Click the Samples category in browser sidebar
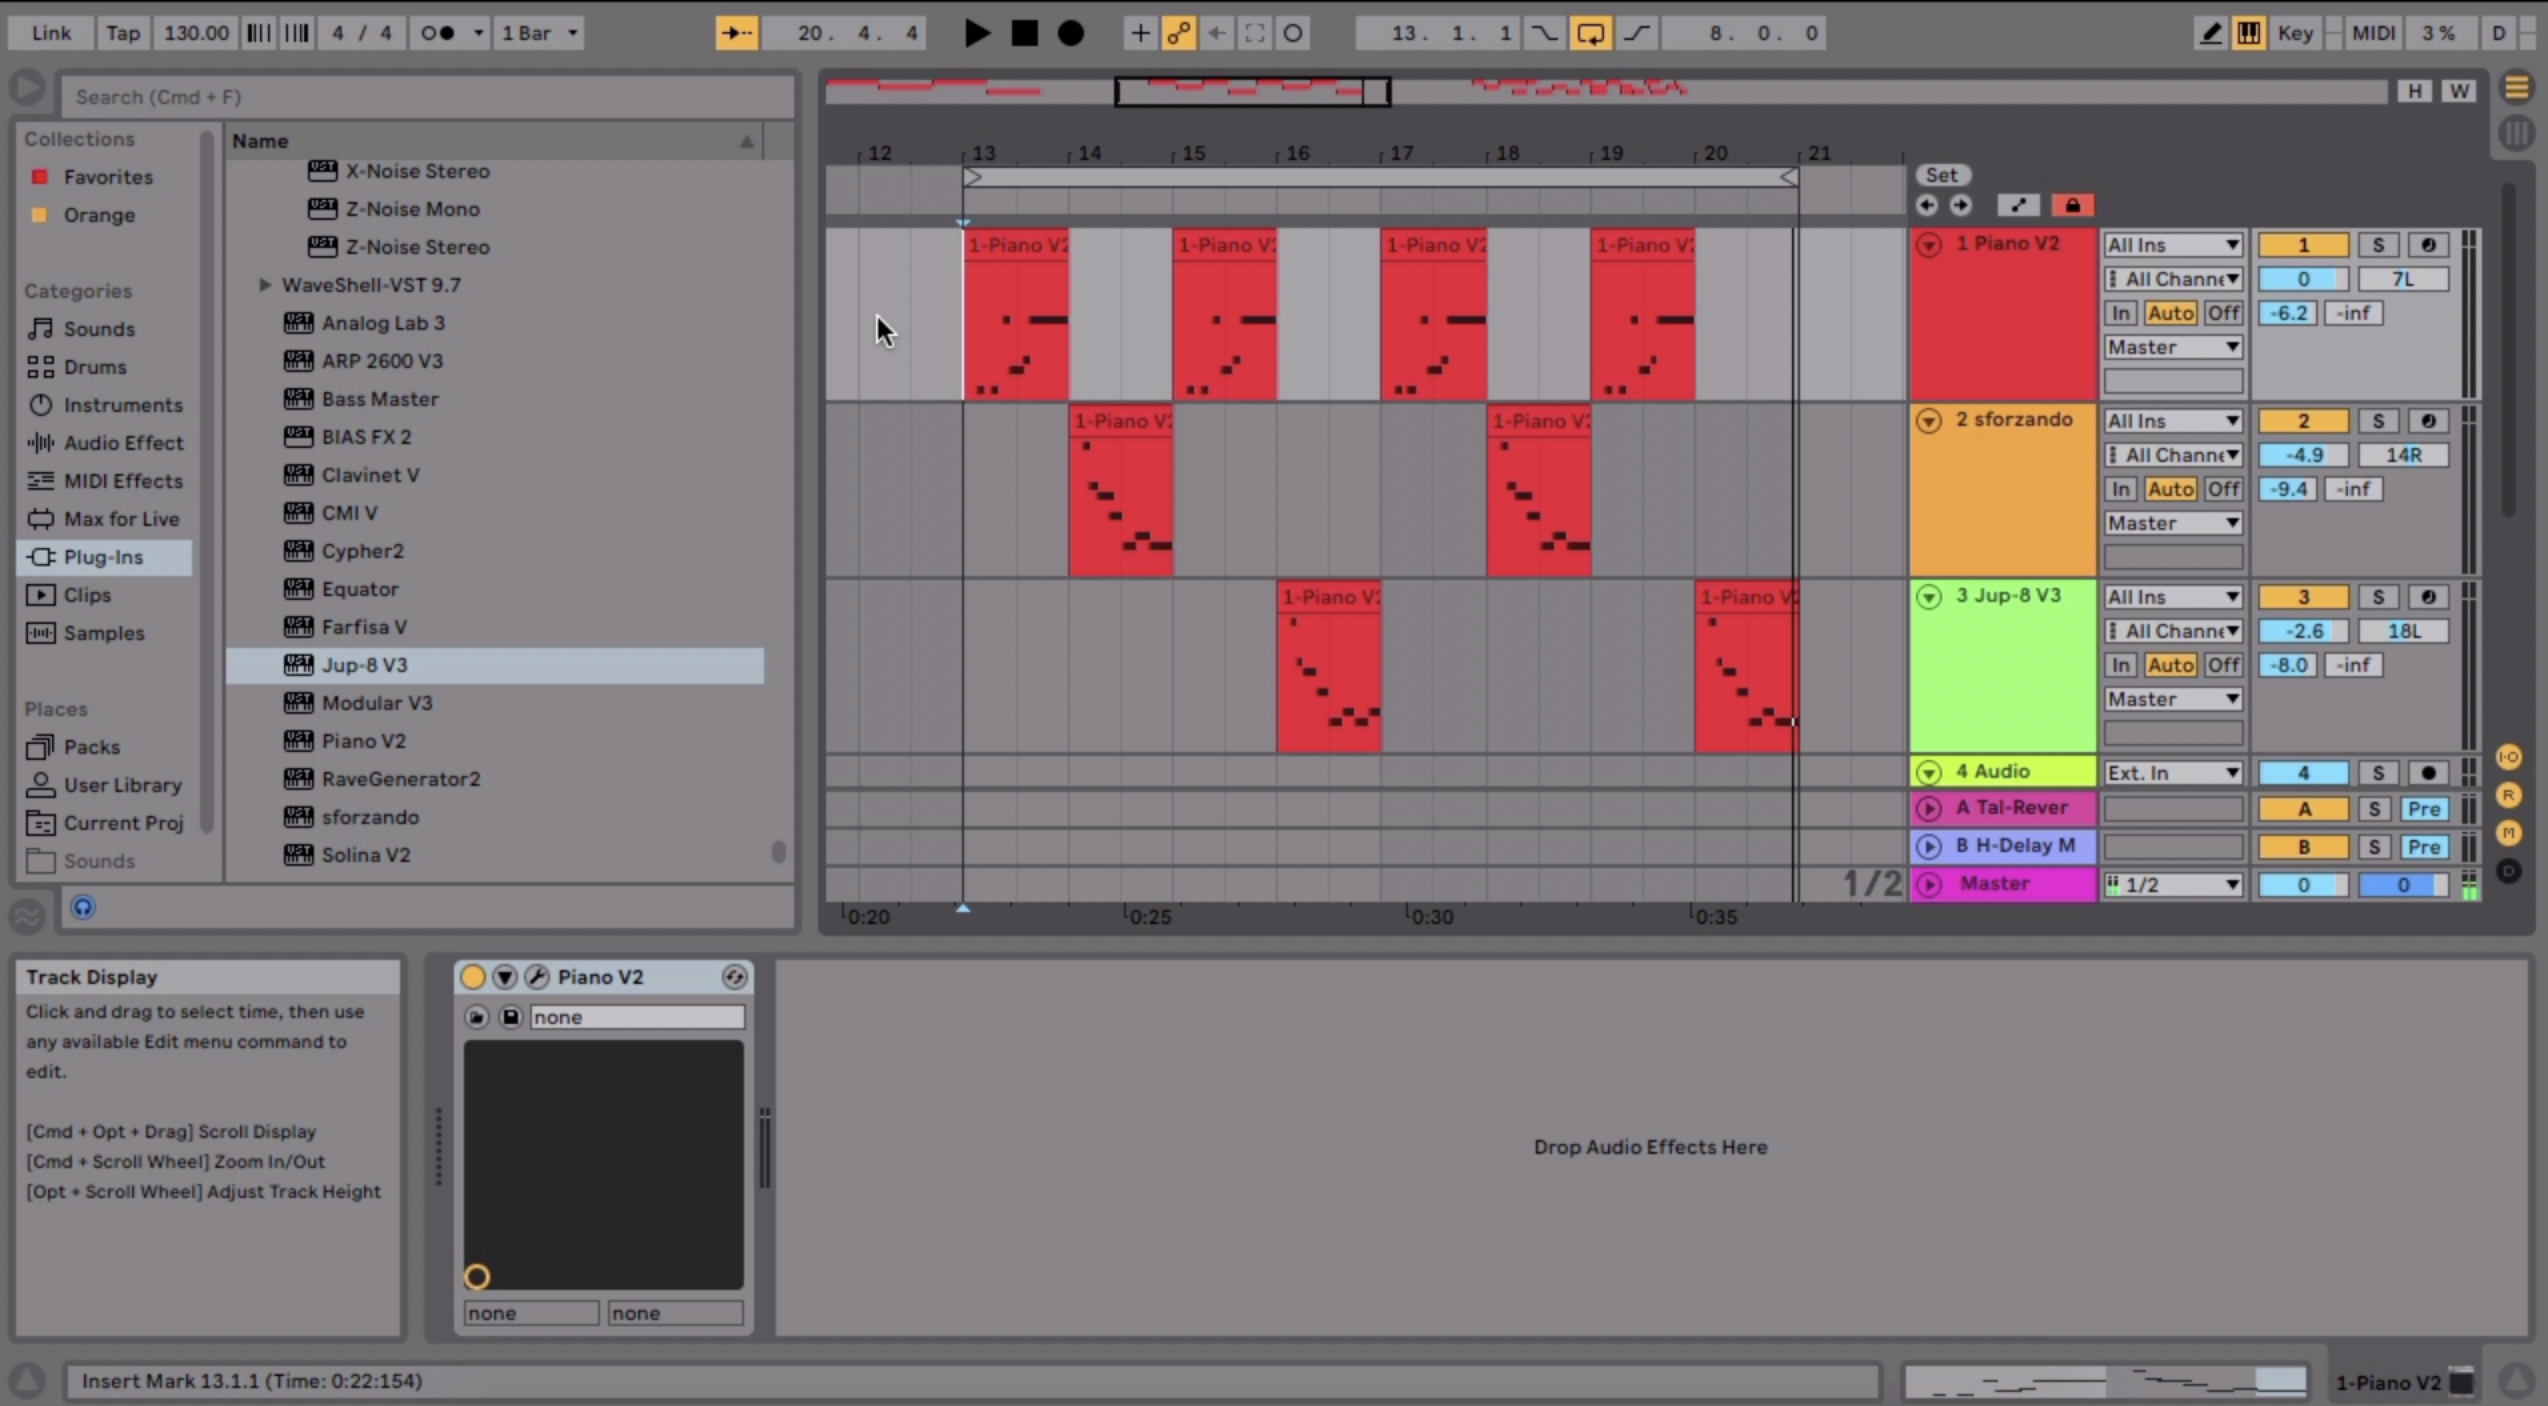 (x=104, y=632)
